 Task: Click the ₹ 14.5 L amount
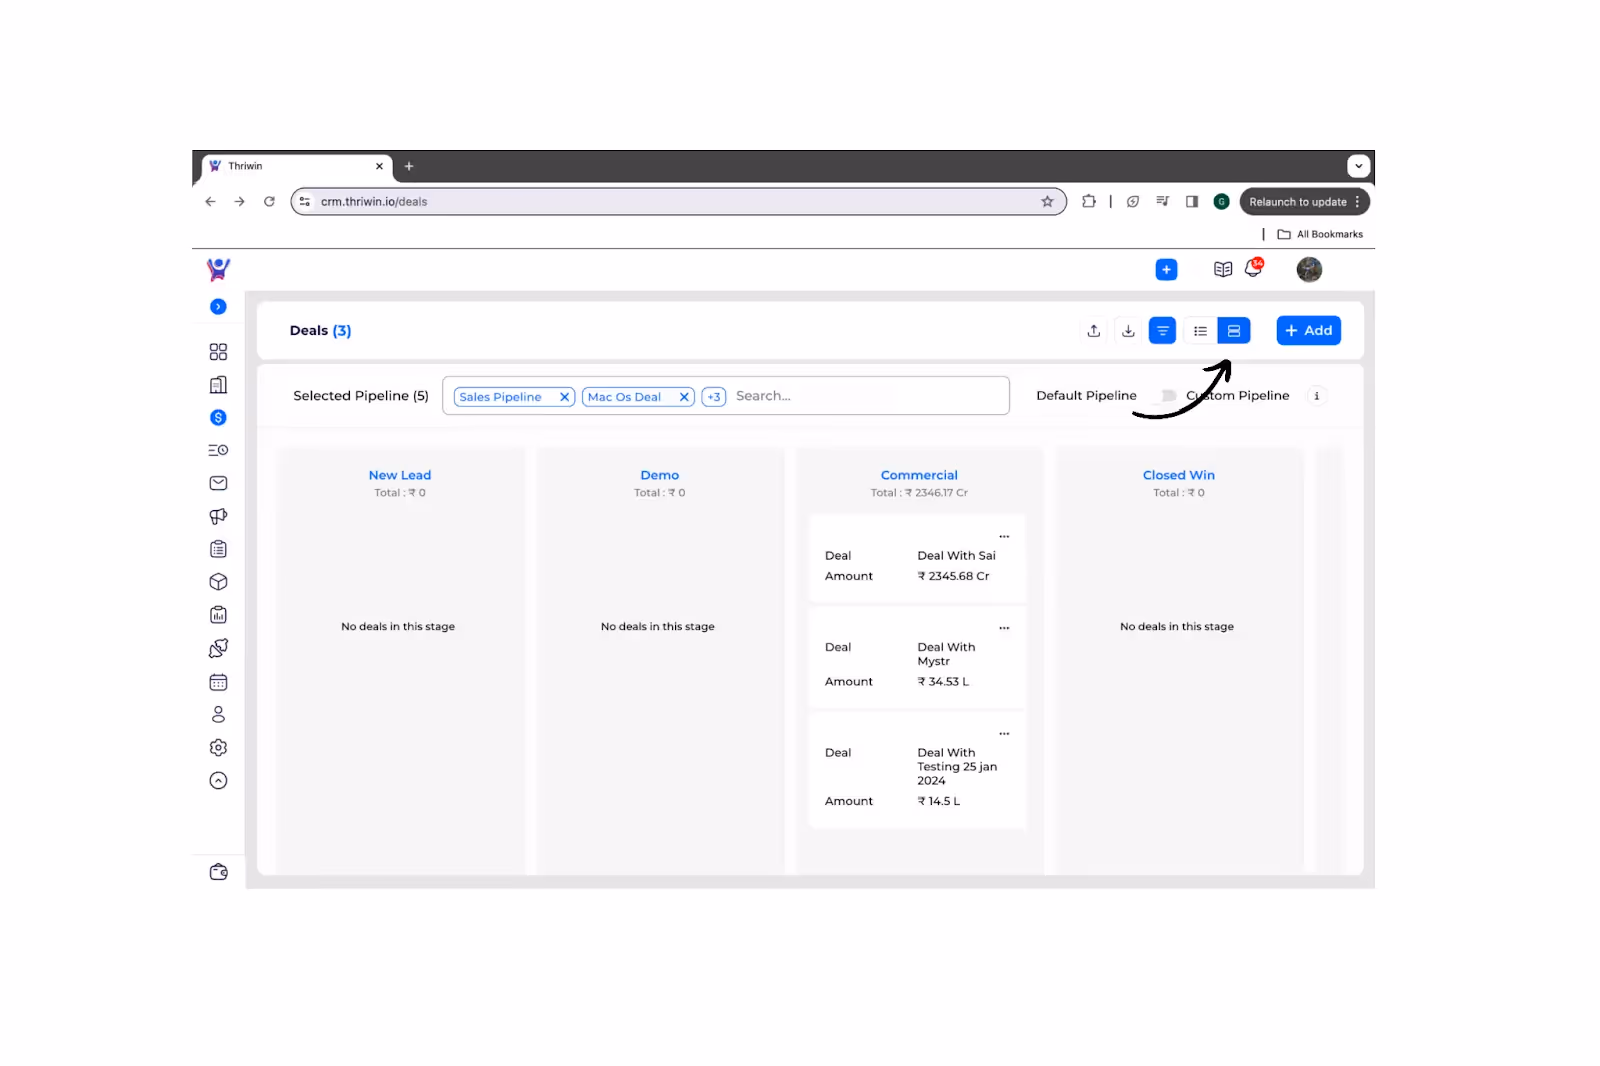938,801
